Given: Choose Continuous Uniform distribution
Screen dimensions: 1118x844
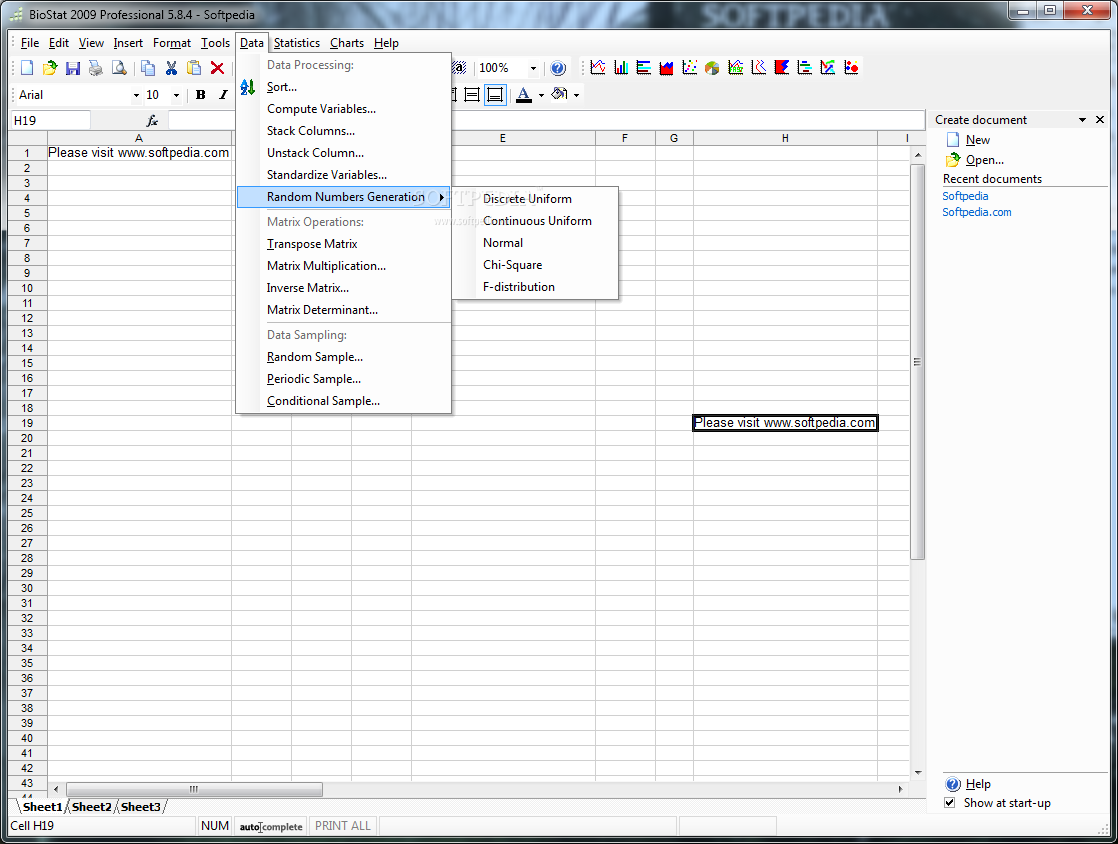Looking at the screenshot, I should tap(535, 221).
